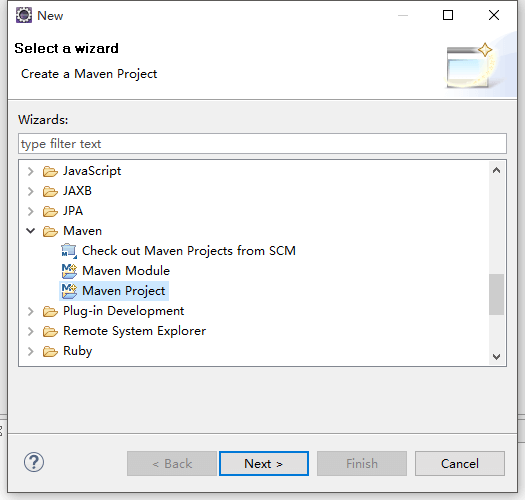The image size is (525, 500).
Task: Select the Plug-in Development label
Action: click(124, 311)
